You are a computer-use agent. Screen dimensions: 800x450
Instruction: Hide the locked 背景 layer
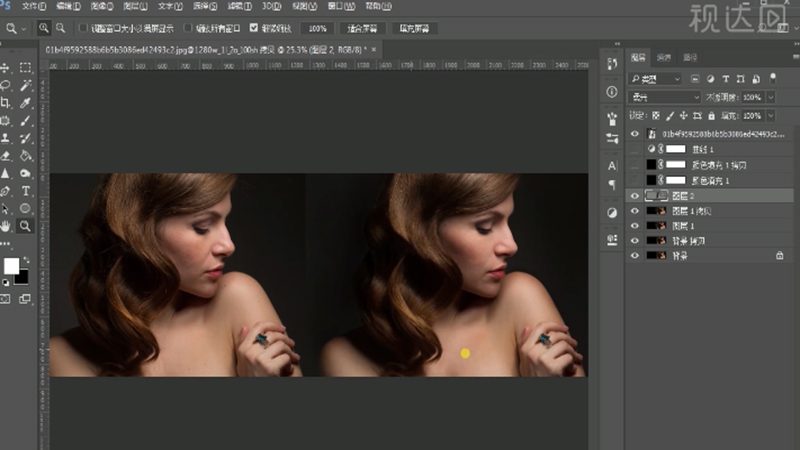(635, 255)
